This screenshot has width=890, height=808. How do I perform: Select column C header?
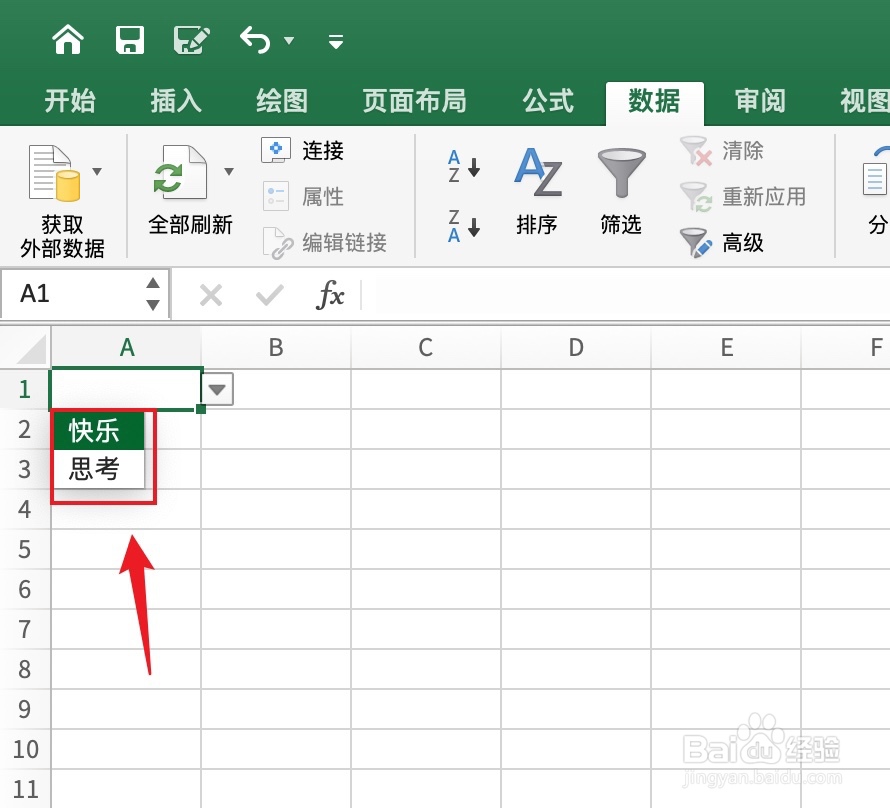tap(426, 347)
